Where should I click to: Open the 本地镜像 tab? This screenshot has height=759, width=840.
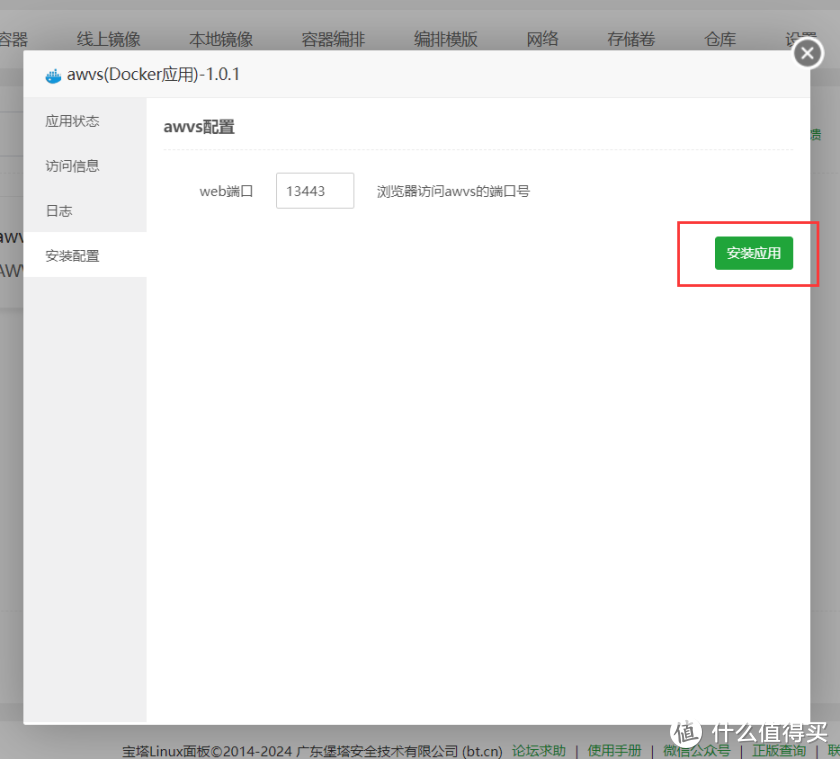[x=223, y=38]
